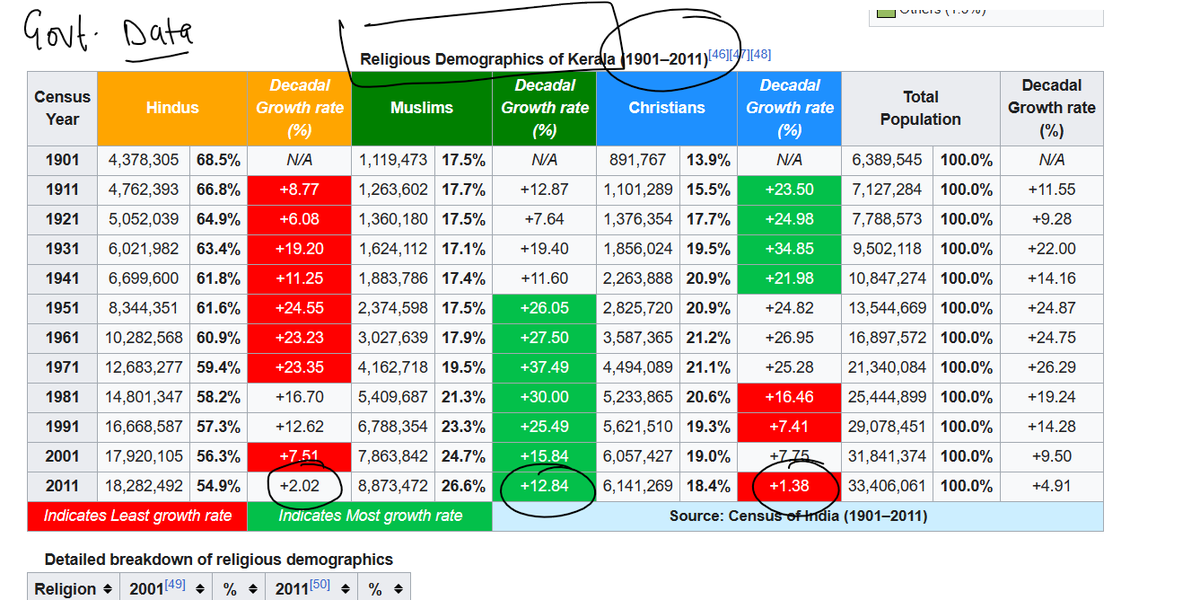Select the 1951 census year row header
The image size is (1200, 600).
[x=62, y=308]
